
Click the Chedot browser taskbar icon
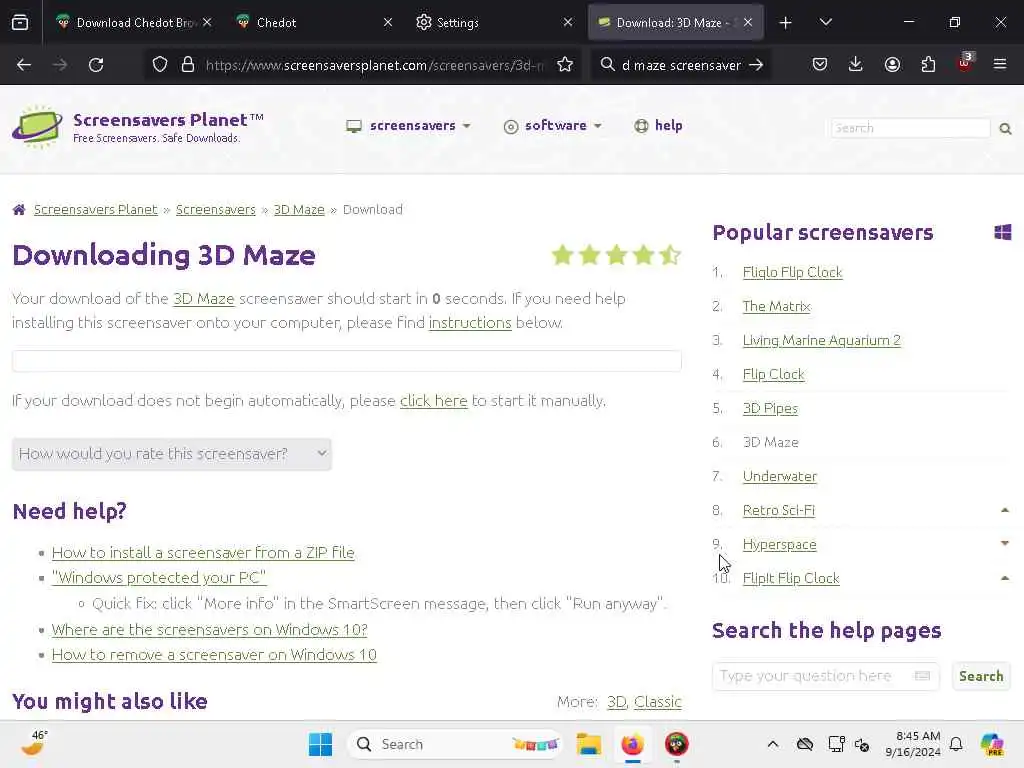pos(677,744)
